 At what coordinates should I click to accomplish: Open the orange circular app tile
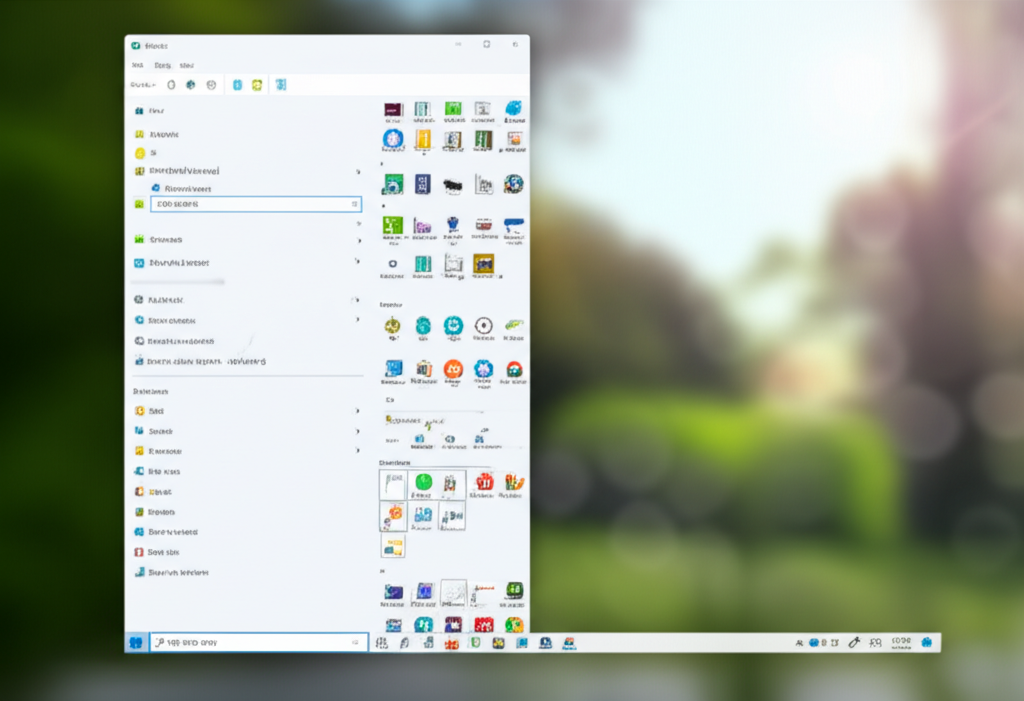pos(453,369)
